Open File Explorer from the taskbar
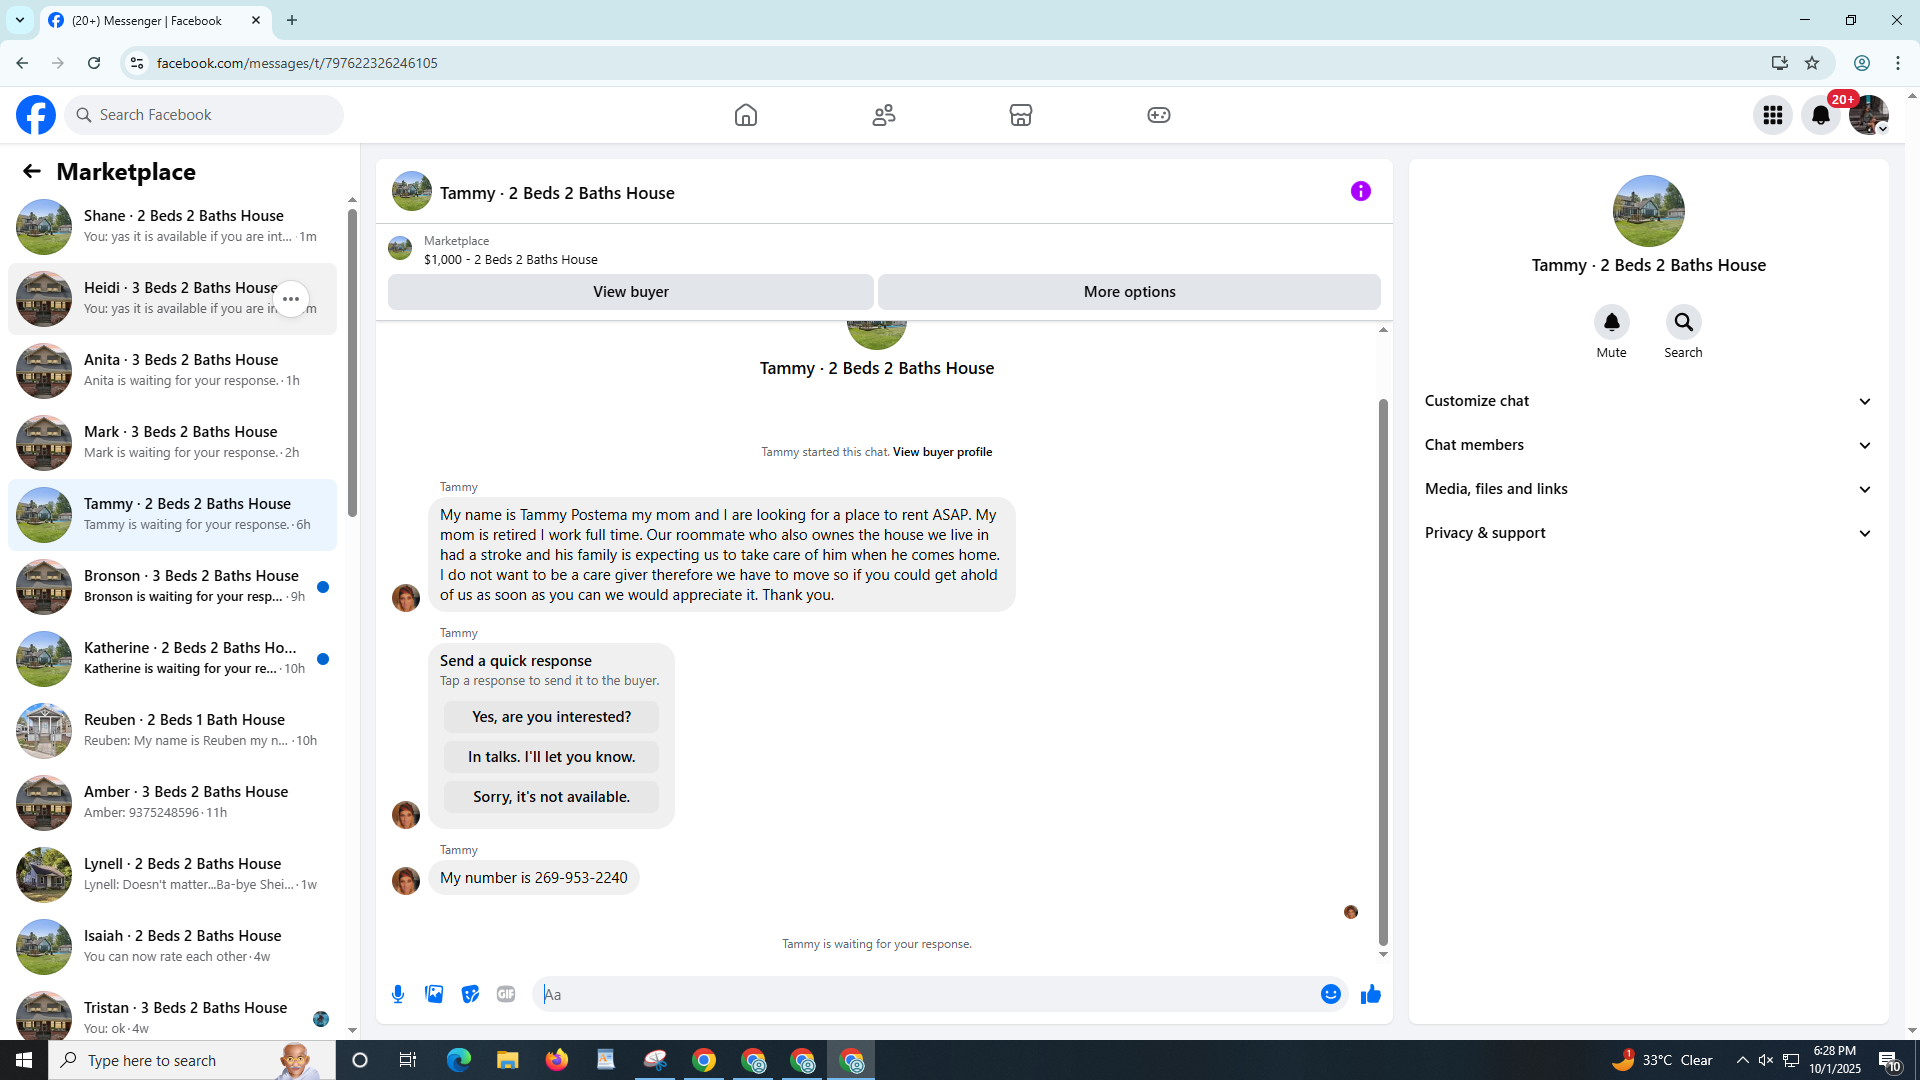This screenshot has width=1920, height=1080. 508,1060
